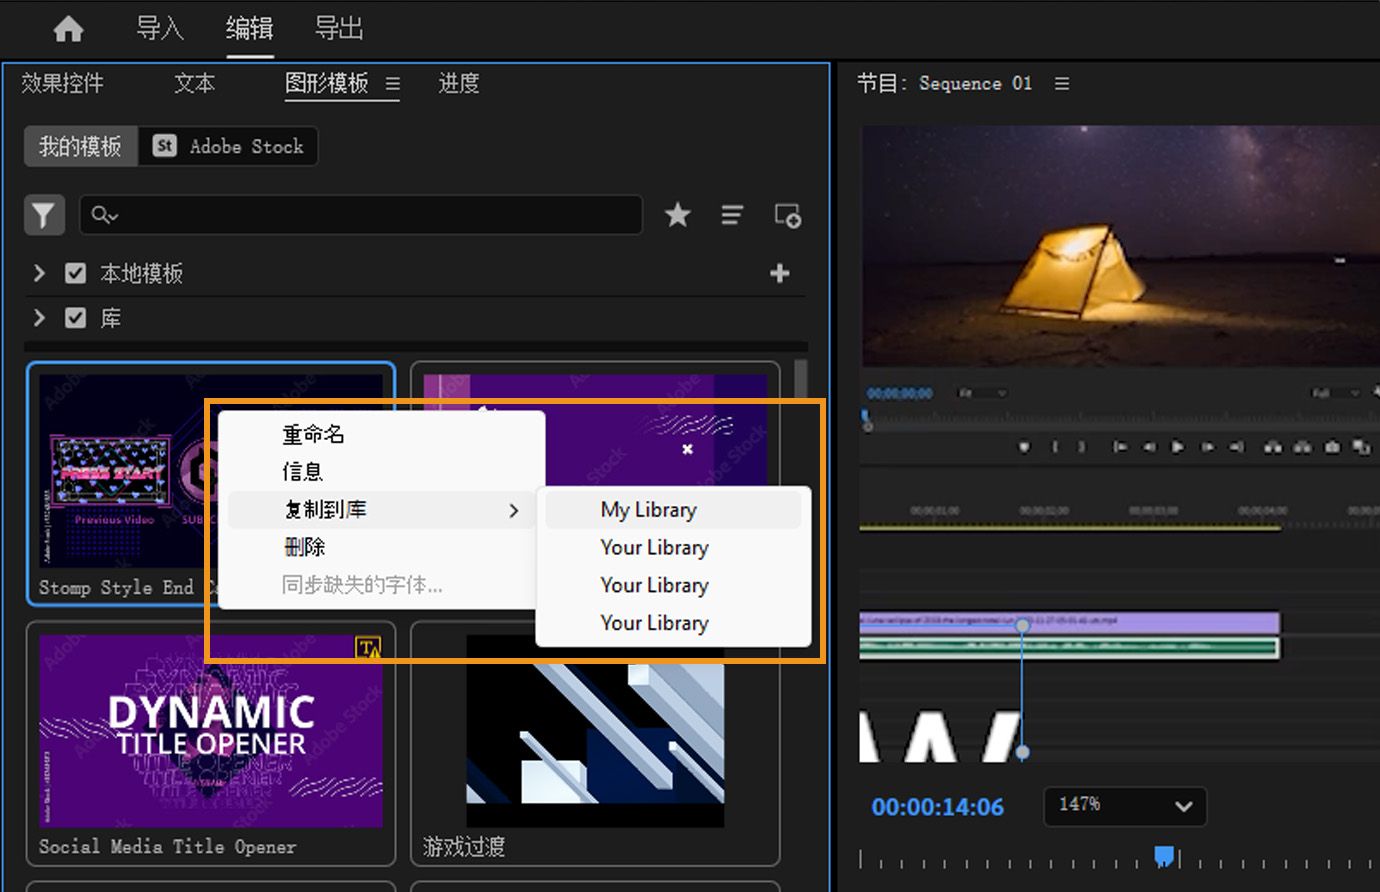1380x892 pixels.
Task: Open the graphics template panel menu icon
Action: 393,85
